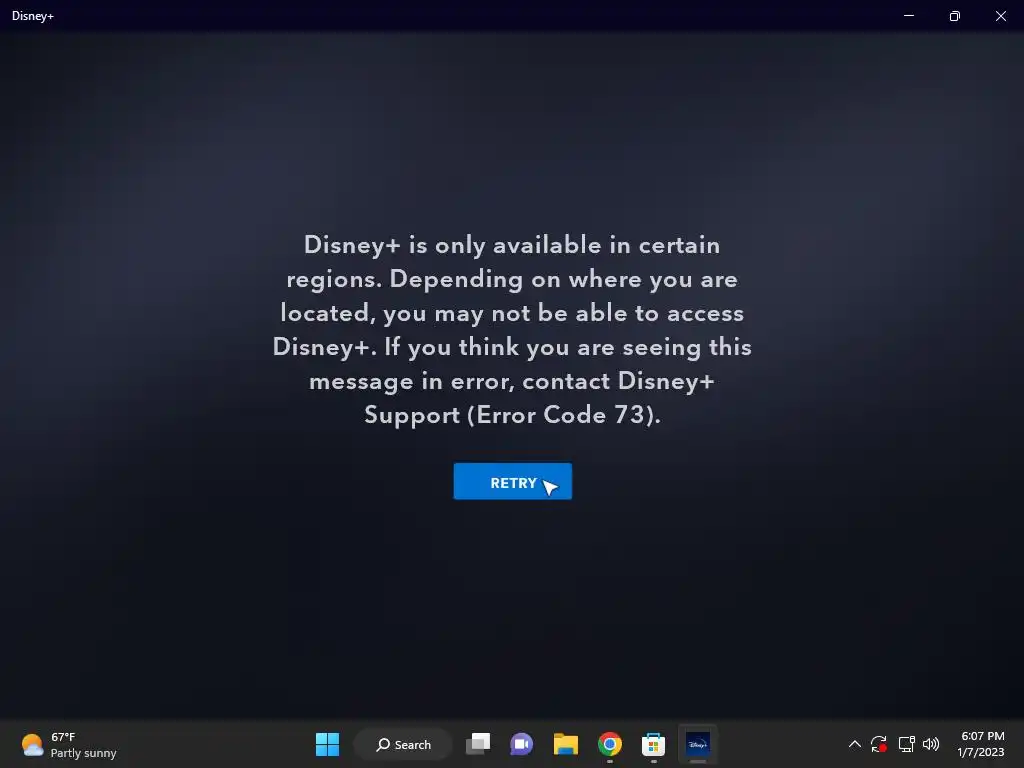The image size is (1024, 768).
Task: Click the blue RETRY button
Action: pyautogui.click(x=513, y=481)
